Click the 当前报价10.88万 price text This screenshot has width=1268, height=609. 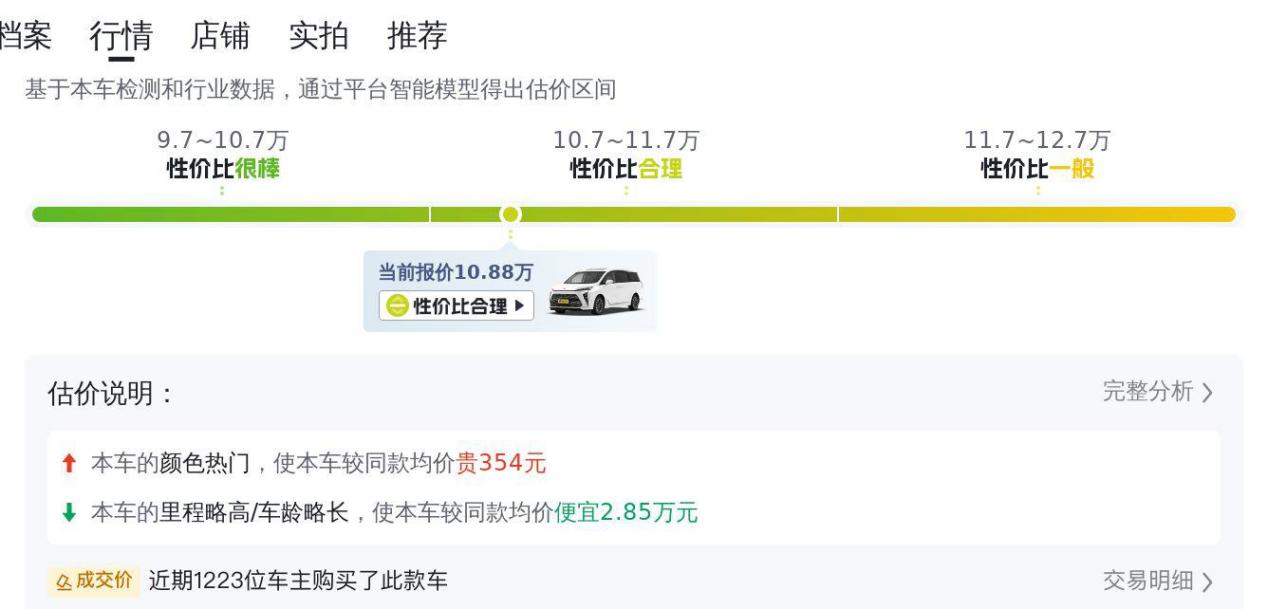(455, 273)
